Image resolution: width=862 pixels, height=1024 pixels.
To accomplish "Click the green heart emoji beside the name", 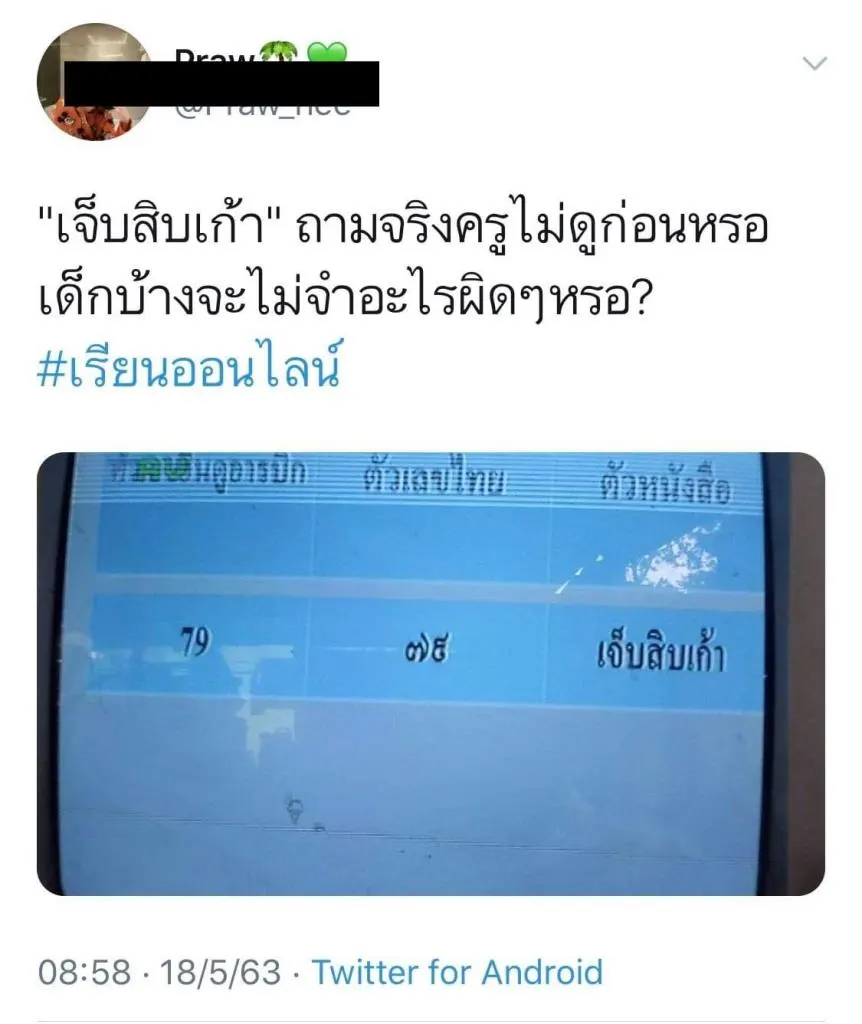I will [x=327, y=52].
